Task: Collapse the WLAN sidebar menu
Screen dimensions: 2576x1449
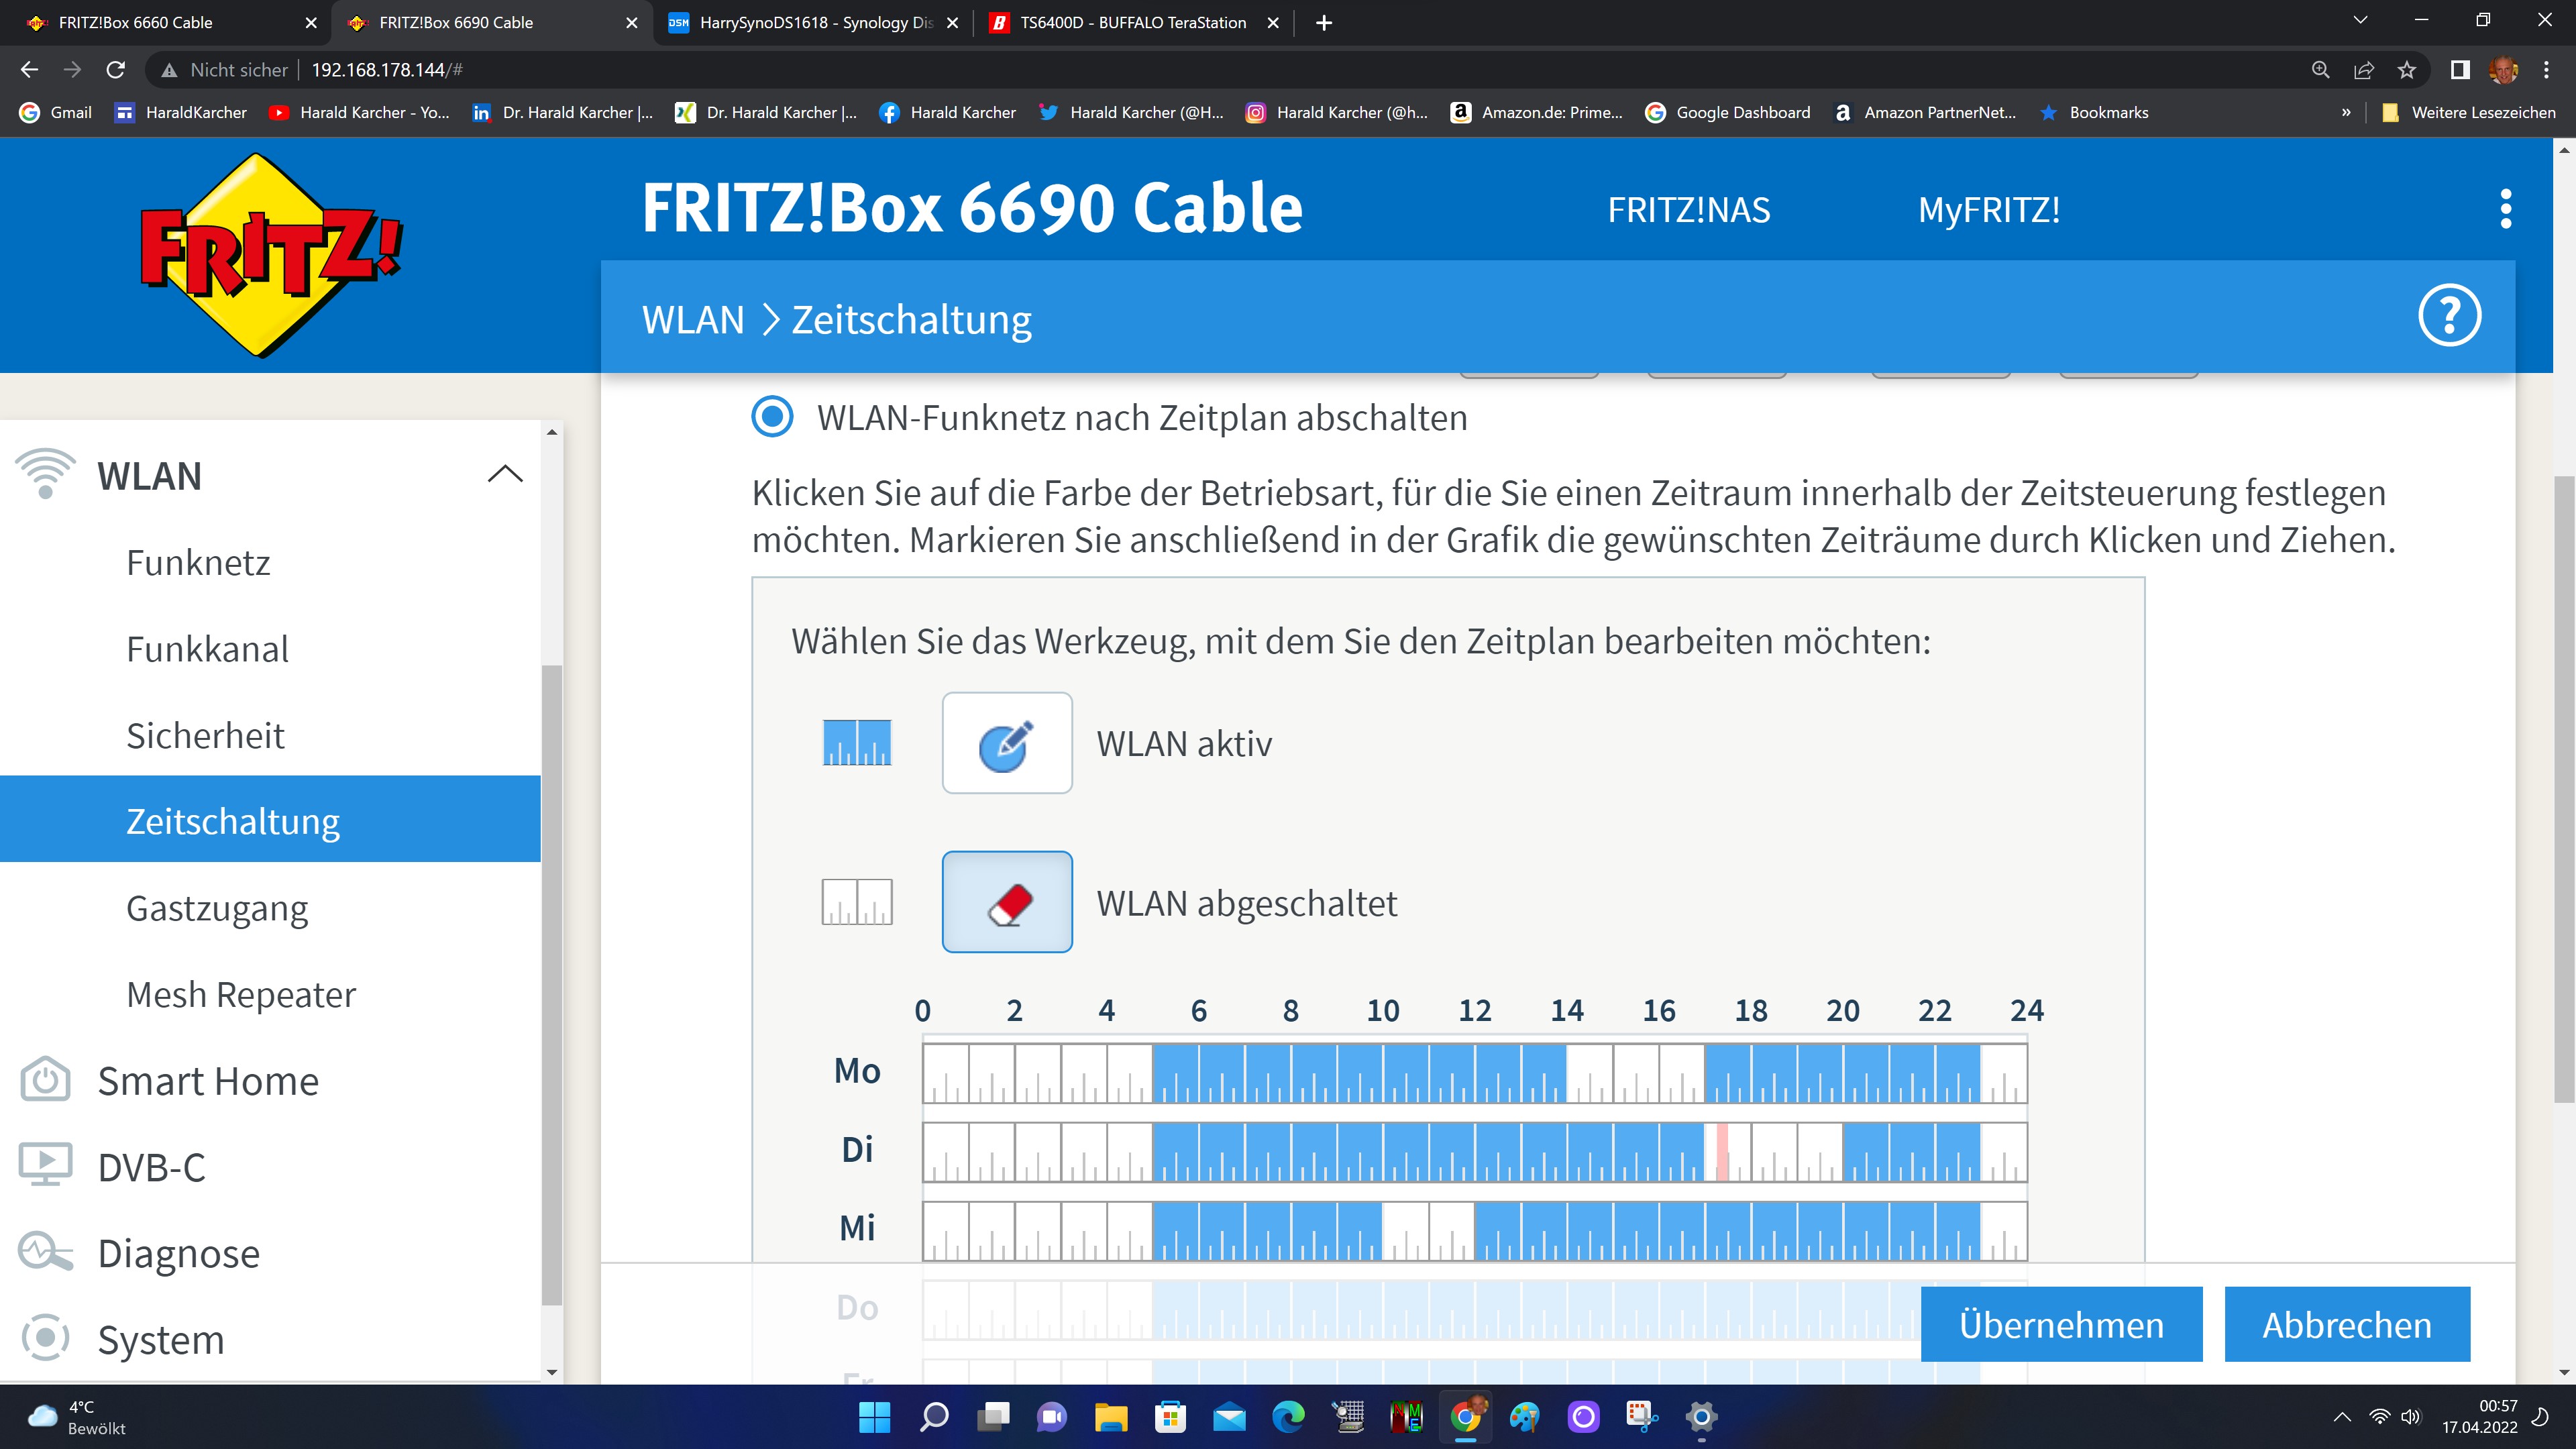Action: click(x=504, y=475)
